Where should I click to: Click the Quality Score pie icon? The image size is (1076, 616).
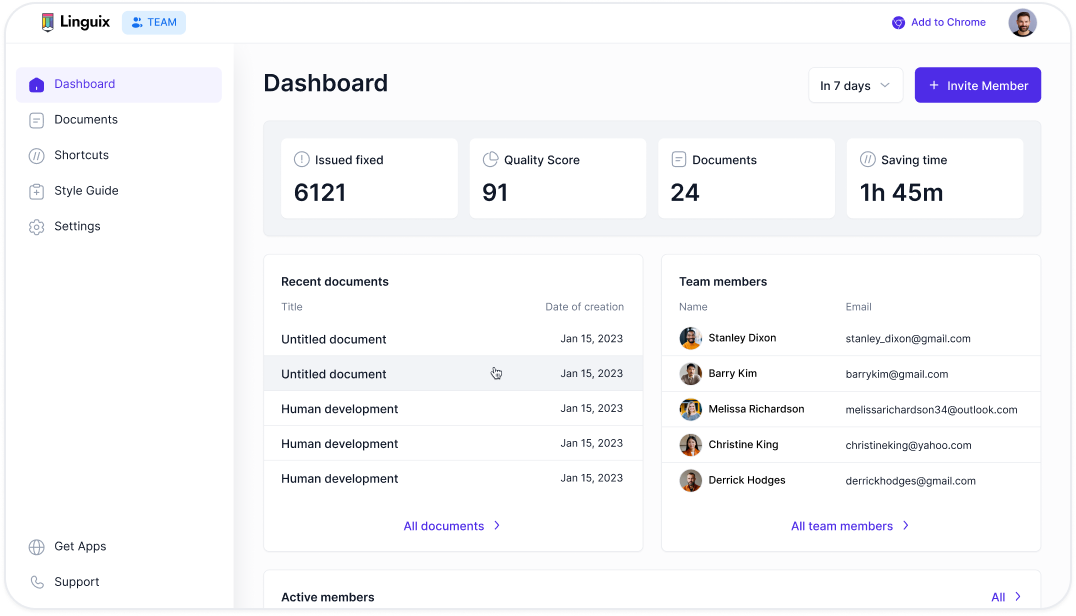pos(490,160)
